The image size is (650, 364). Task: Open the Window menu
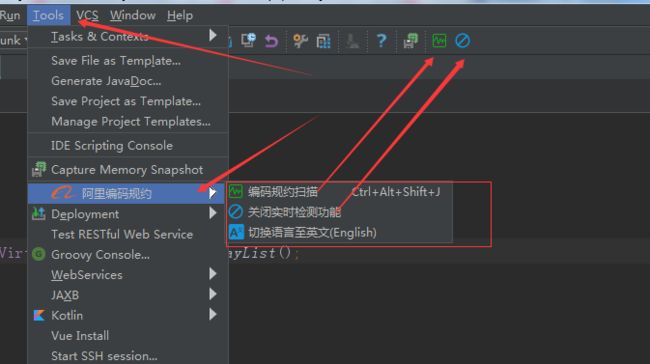(x=133, y=15)
